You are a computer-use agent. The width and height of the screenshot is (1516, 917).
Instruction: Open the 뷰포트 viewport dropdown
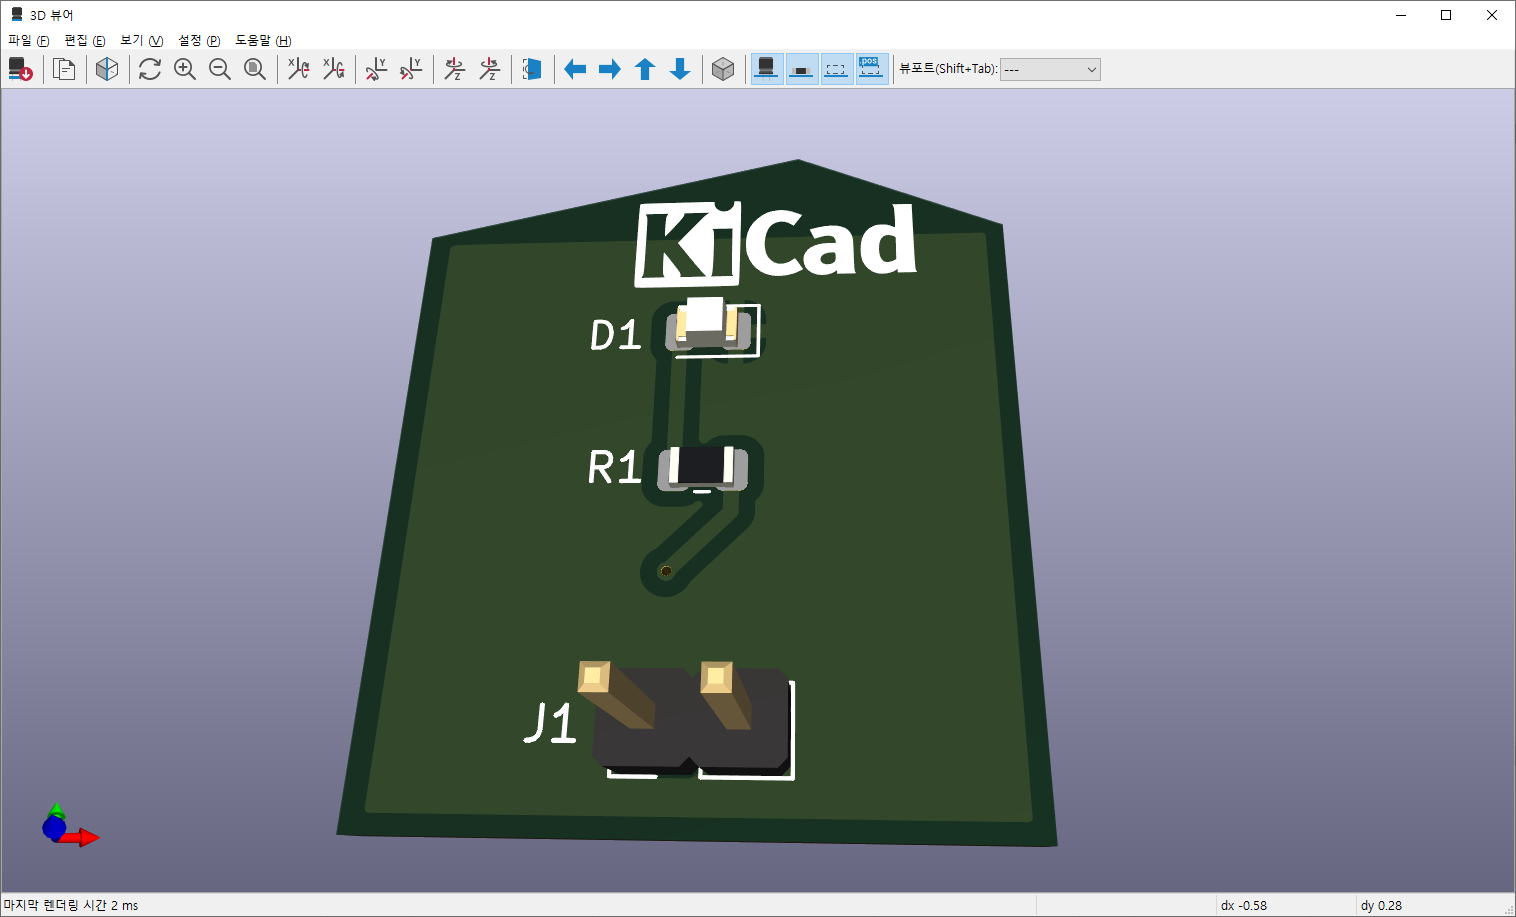(x=1050, y=69)
